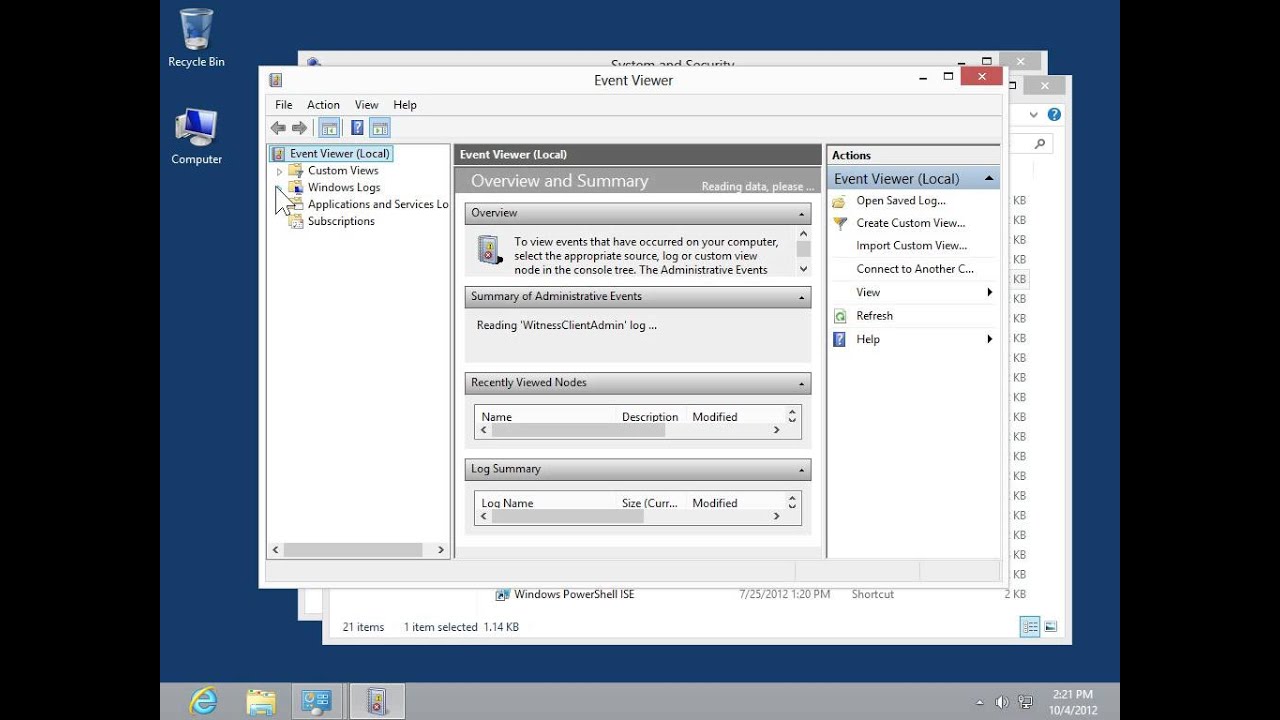
Task: Click the Name column header in Recently Viewed Nodes
Action: click(546, 416)
